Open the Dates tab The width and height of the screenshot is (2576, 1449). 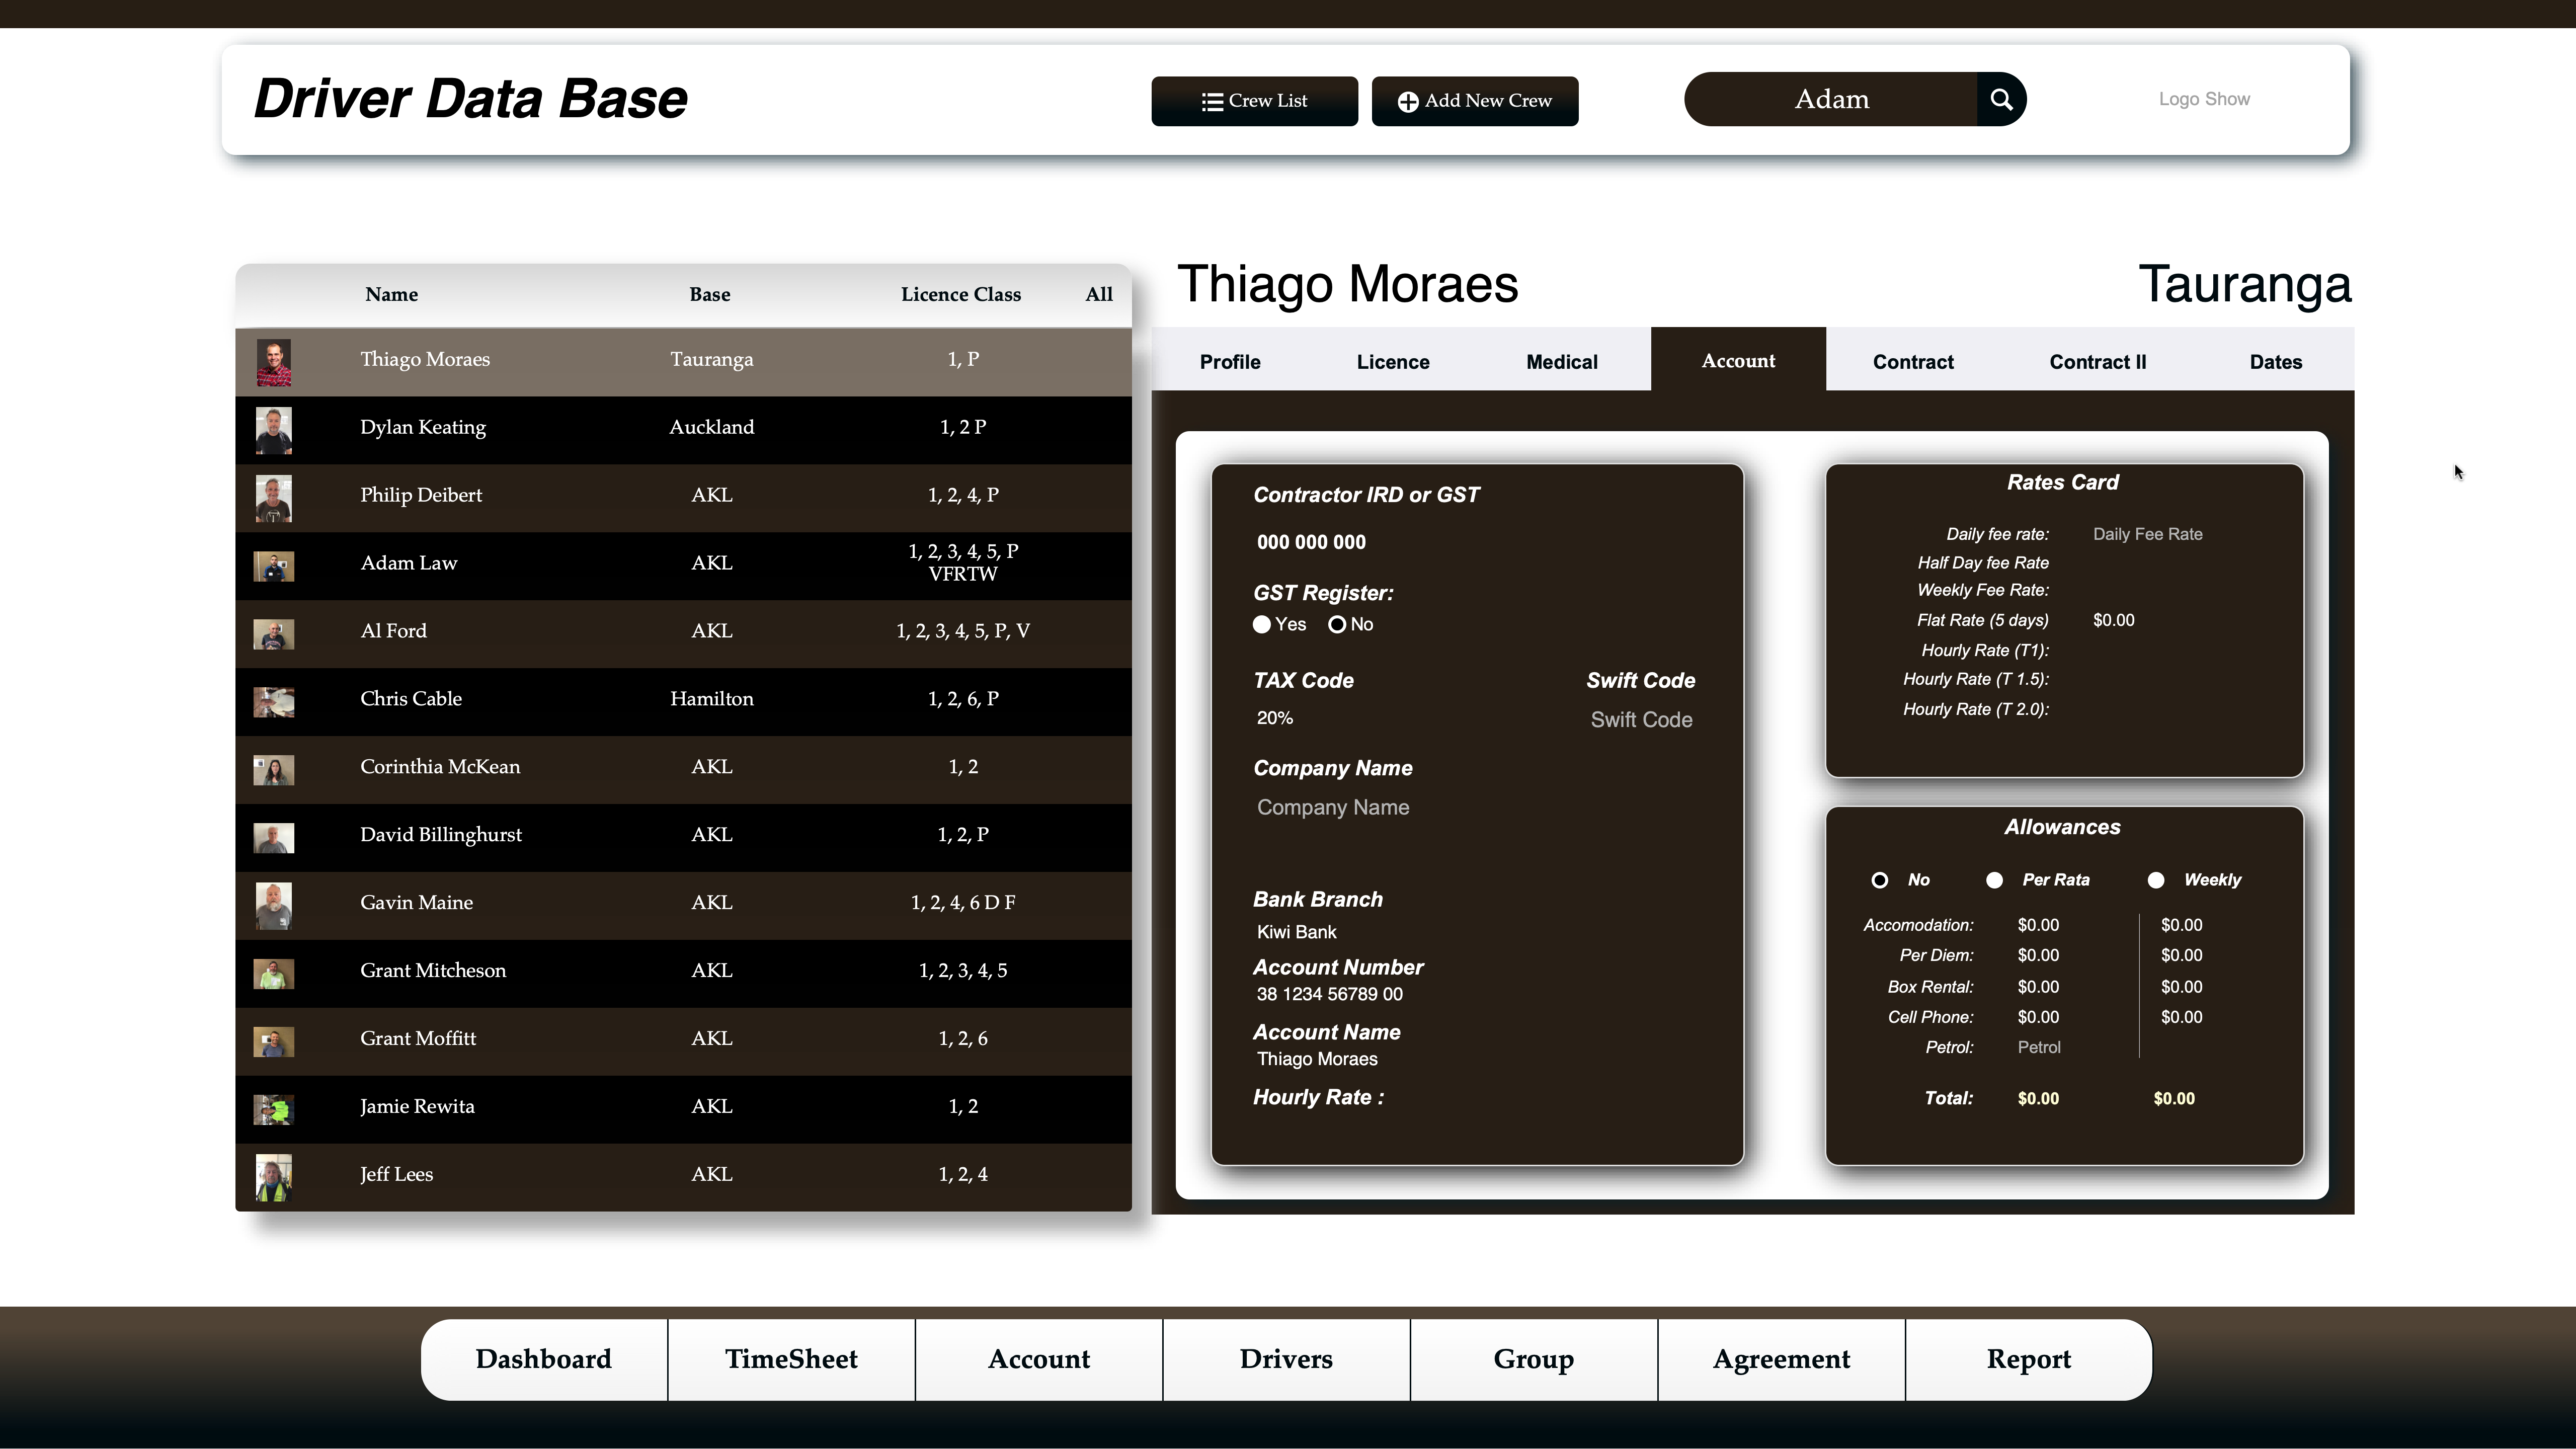click(2276, 361)
